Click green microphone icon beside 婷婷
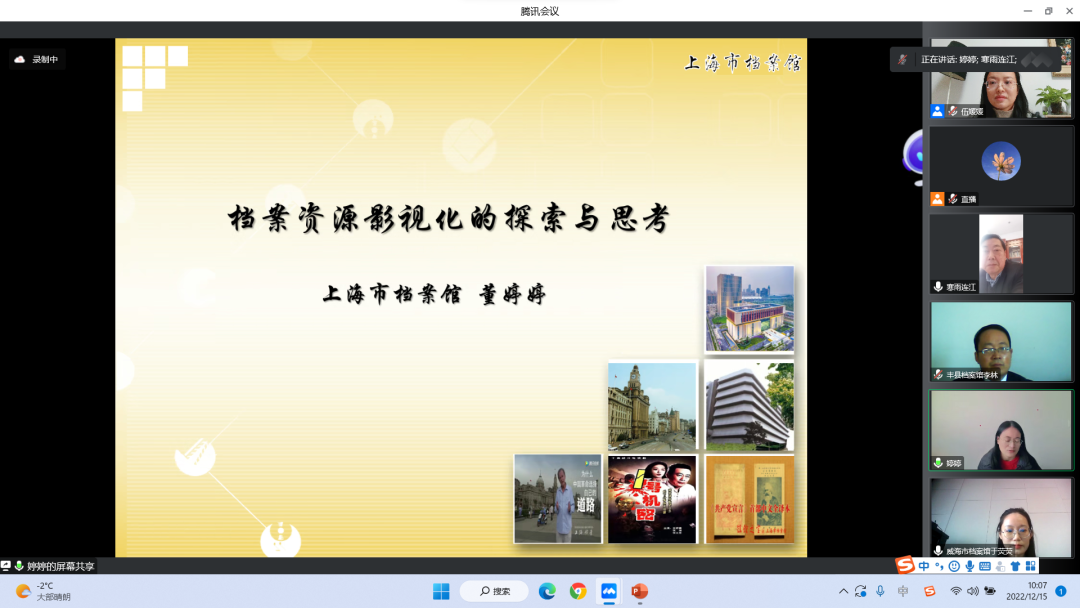Image resolution: width=1080 pixels, height=608 pixels. (x=938, y=463)
